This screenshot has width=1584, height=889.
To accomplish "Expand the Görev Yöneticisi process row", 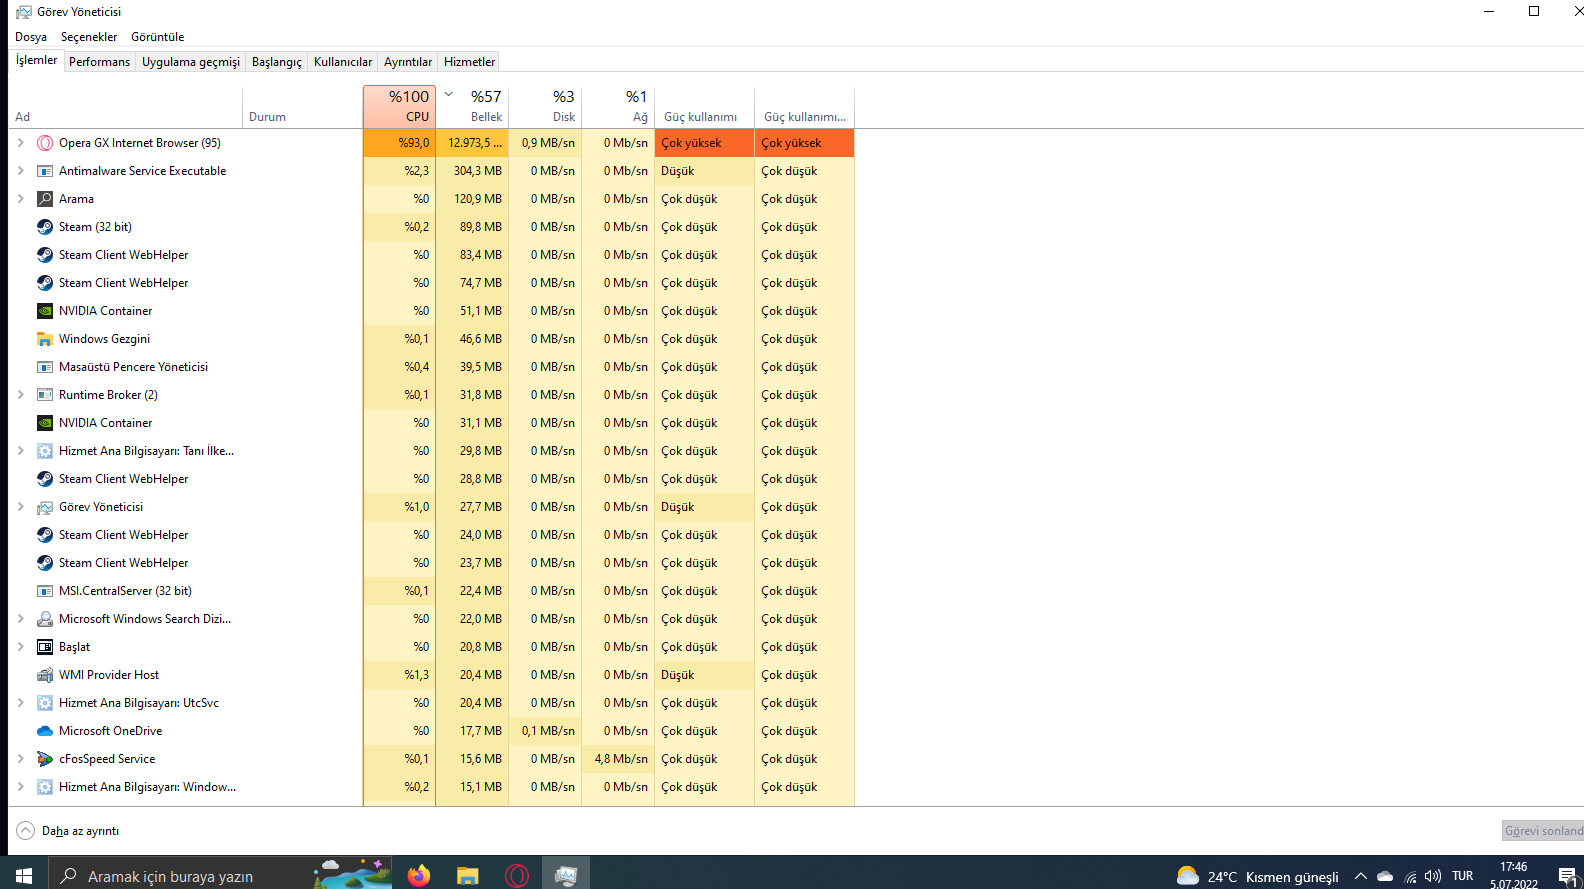I will 20,507.
